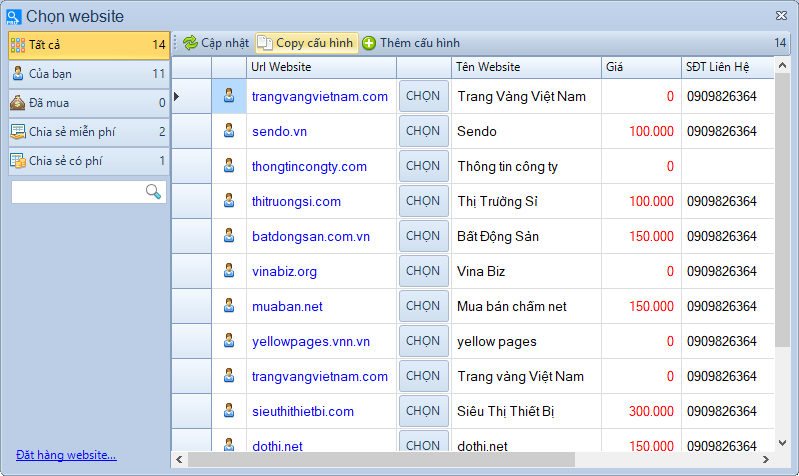This screenshot has width=799, height=476.
Task: Click CHỌN button for Thị Trường Sỉ
Action: point(423,201)
